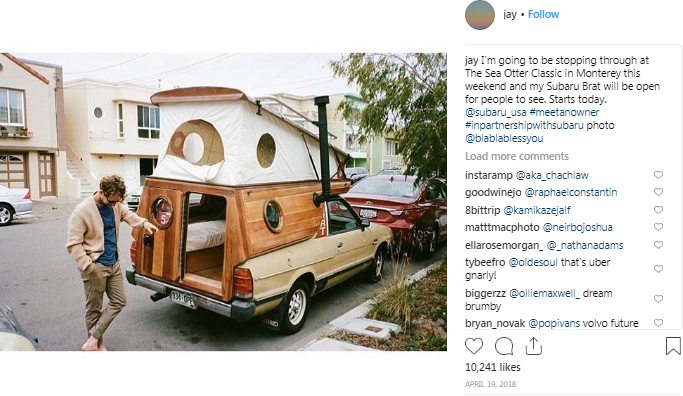This screenshot has height=396, width=683.
Task: Open the @subaru_usa mention link
Action: [495, 112]
